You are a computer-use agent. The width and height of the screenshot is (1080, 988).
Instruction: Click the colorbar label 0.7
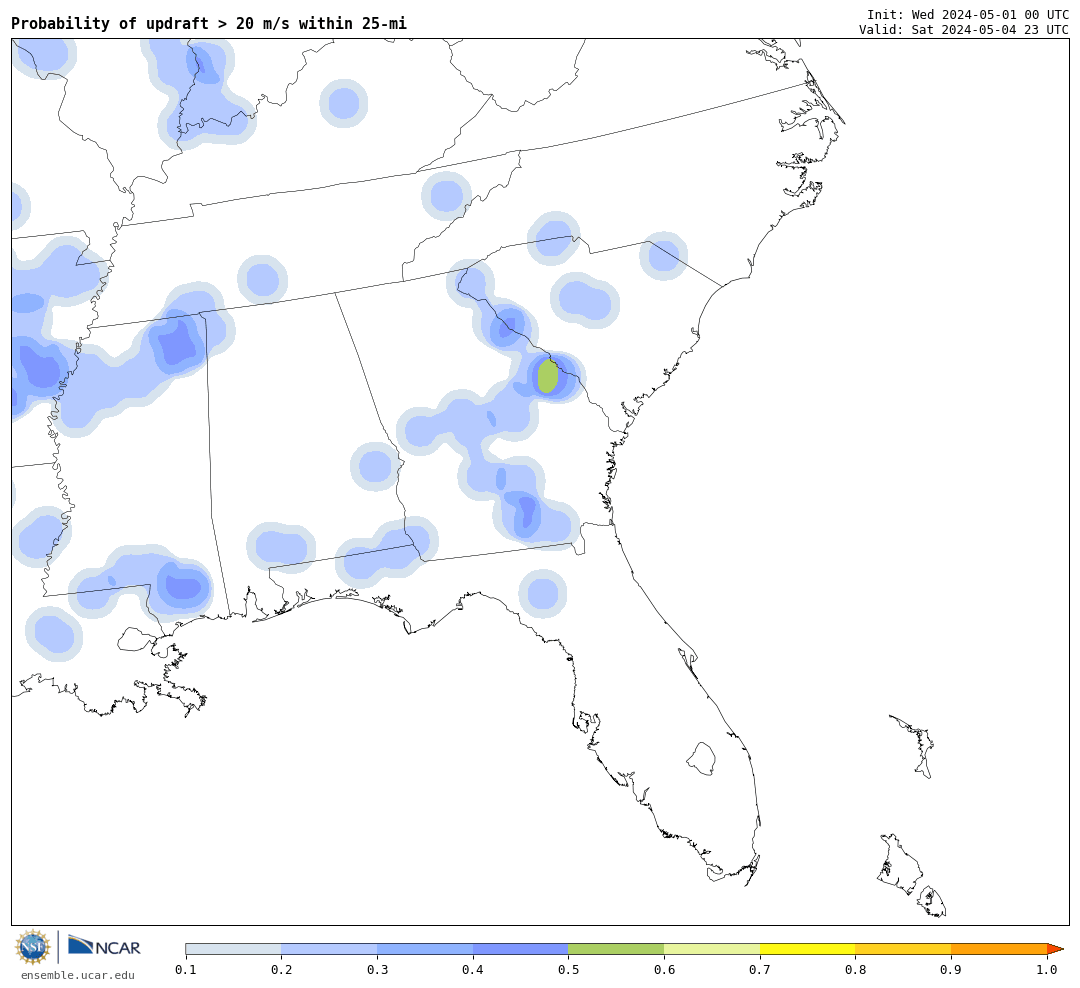(x=760, y=969)
